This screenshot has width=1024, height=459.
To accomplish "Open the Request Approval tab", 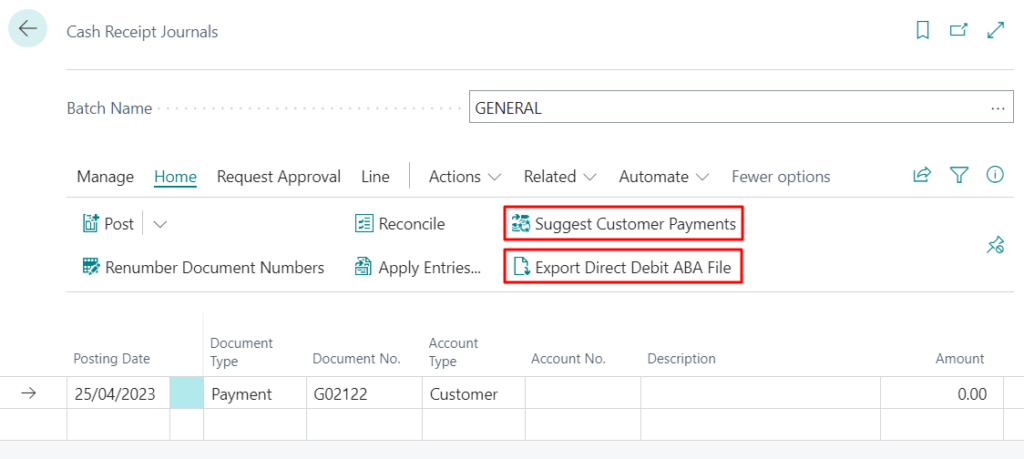I will [x=279, y=176].
